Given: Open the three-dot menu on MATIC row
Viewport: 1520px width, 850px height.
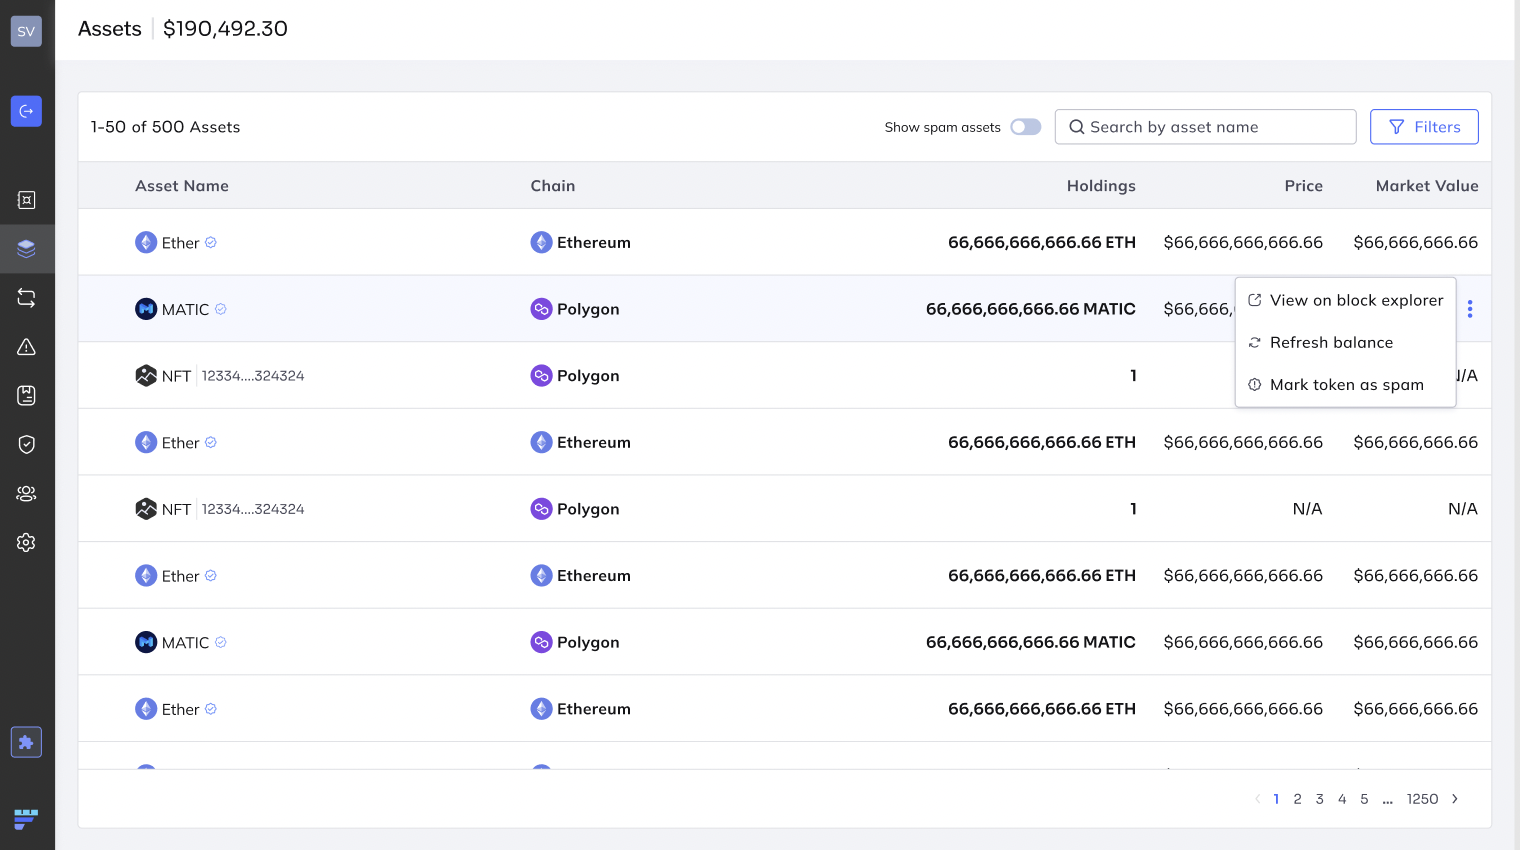Looking at the screenshot, I should coord(1470,309).
